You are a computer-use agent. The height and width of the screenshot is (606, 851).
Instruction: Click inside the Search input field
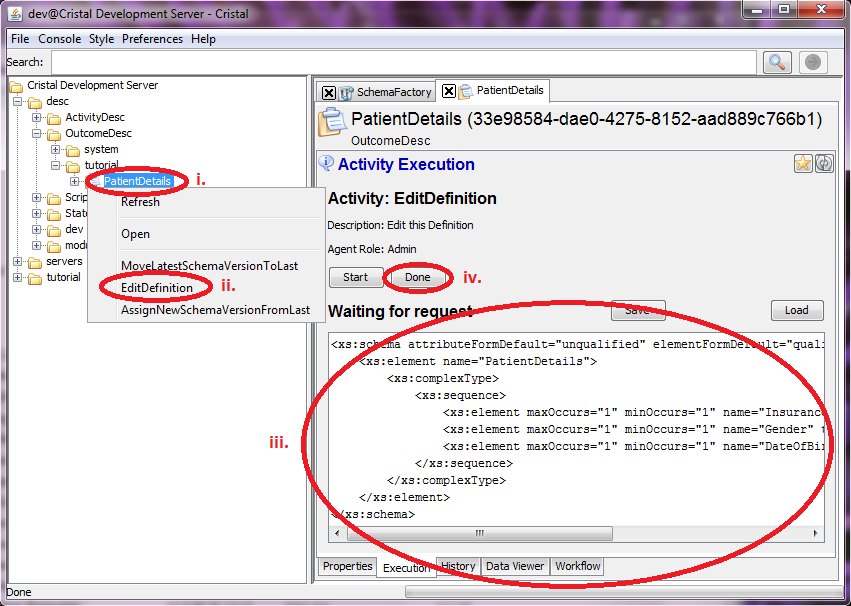[x=403, y=62]
